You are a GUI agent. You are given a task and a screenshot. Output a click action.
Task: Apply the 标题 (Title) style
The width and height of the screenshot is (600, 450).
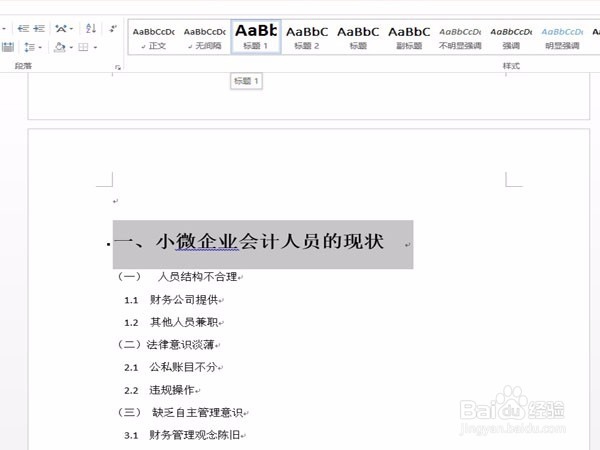pyautogui.click(x=358, y=38)
